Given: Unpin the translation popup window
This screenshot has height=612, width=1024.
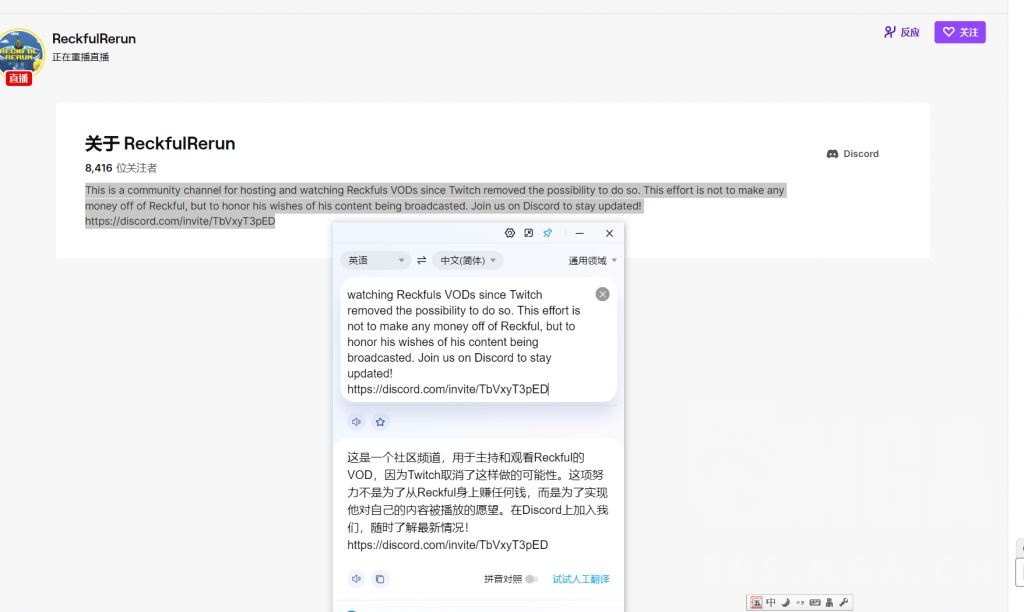Looking at the screenshot, I should (x=546, y=232).
